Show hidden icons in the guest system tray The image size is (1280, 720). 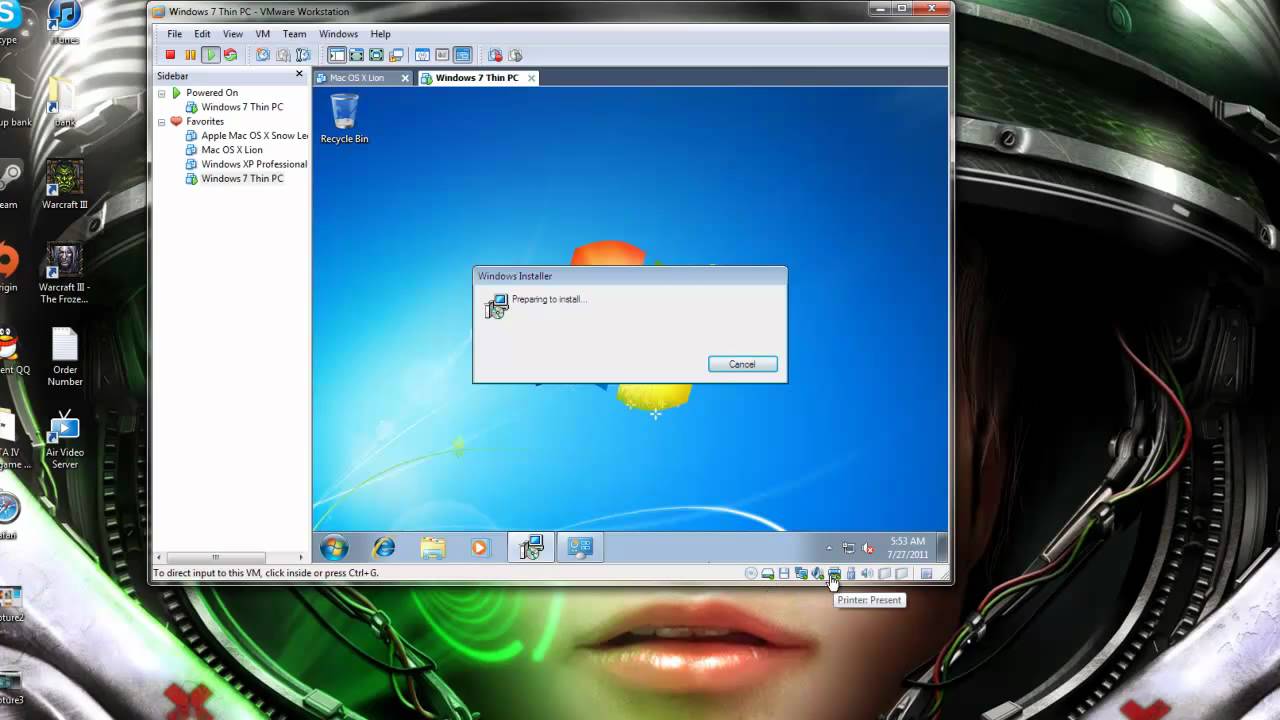[x=828, y=548]
